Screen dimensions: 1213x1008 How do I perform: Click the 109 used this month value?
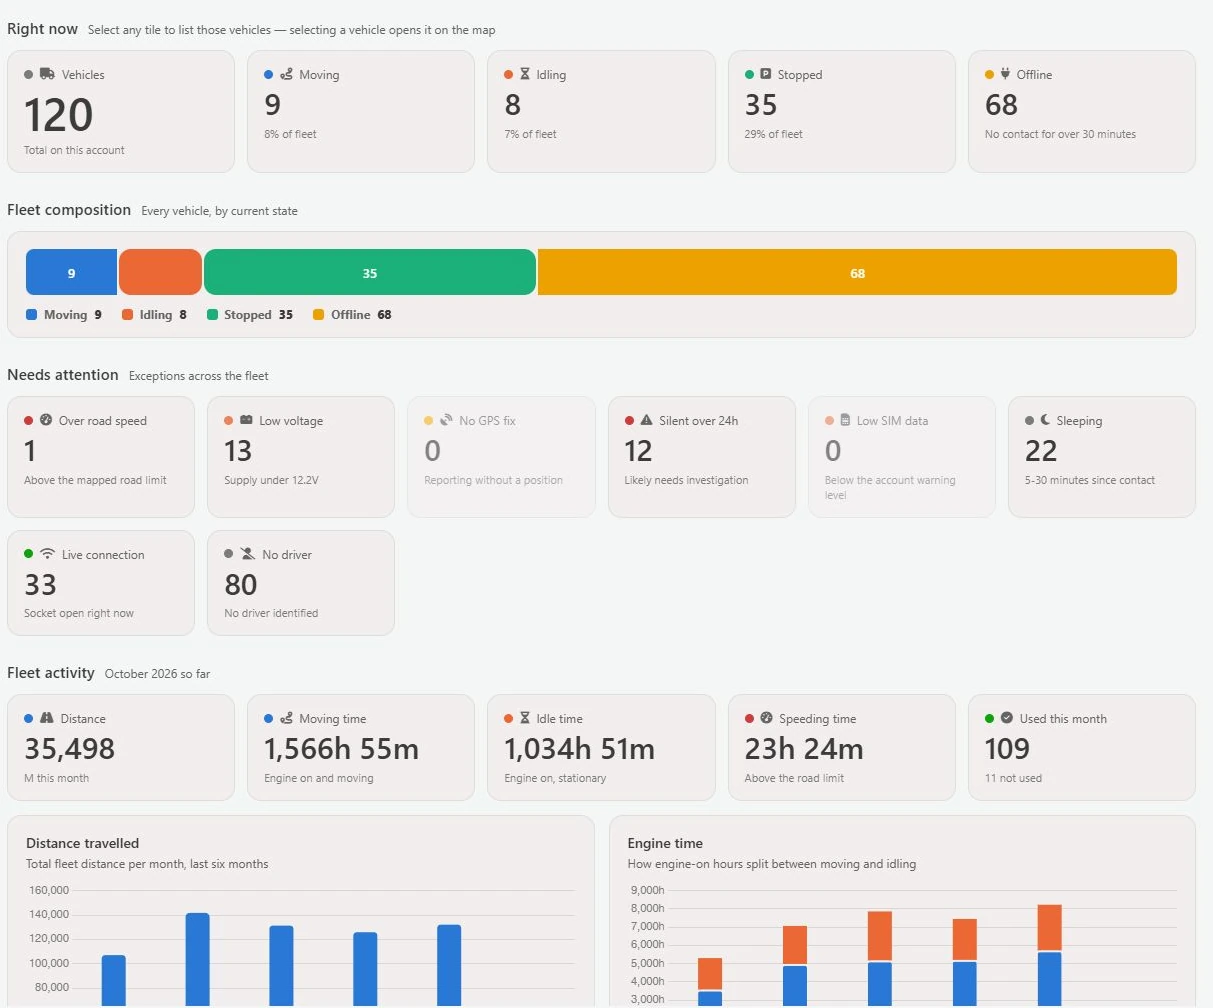[x=1007, y=749]
